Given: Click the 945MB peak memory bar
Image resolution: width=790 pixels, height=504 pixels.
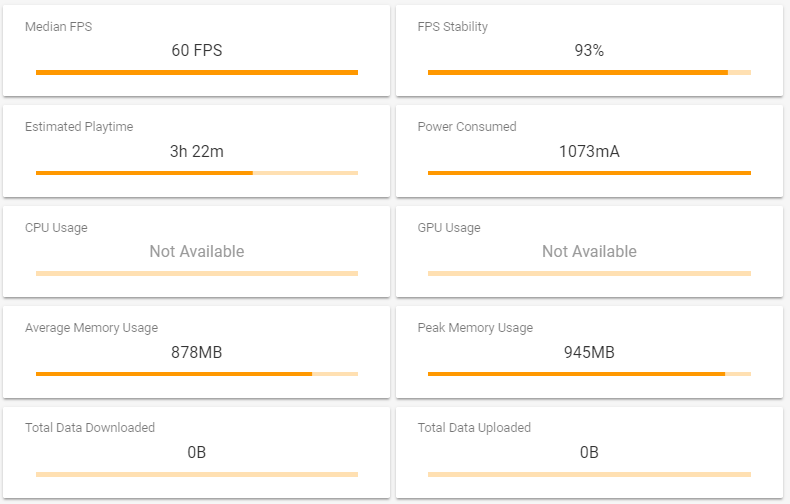Looking at the screenshot, I should (x=589, y=374).
